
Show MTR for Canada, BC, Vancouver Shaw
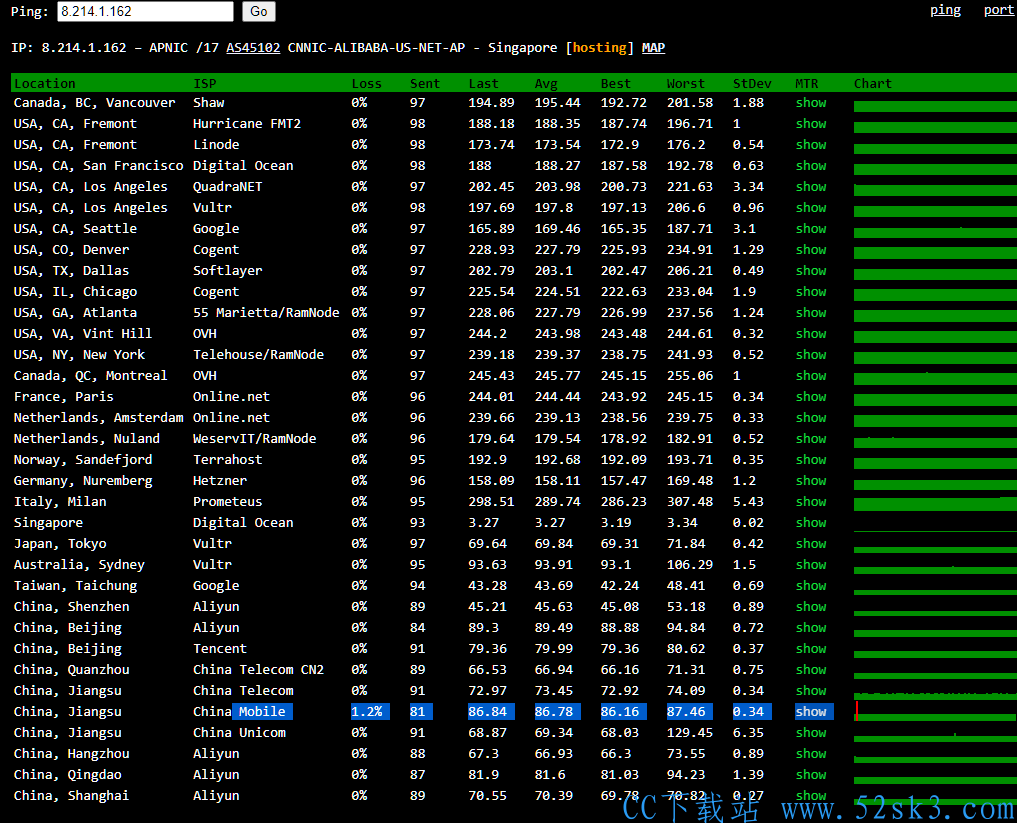pos(811,102)
